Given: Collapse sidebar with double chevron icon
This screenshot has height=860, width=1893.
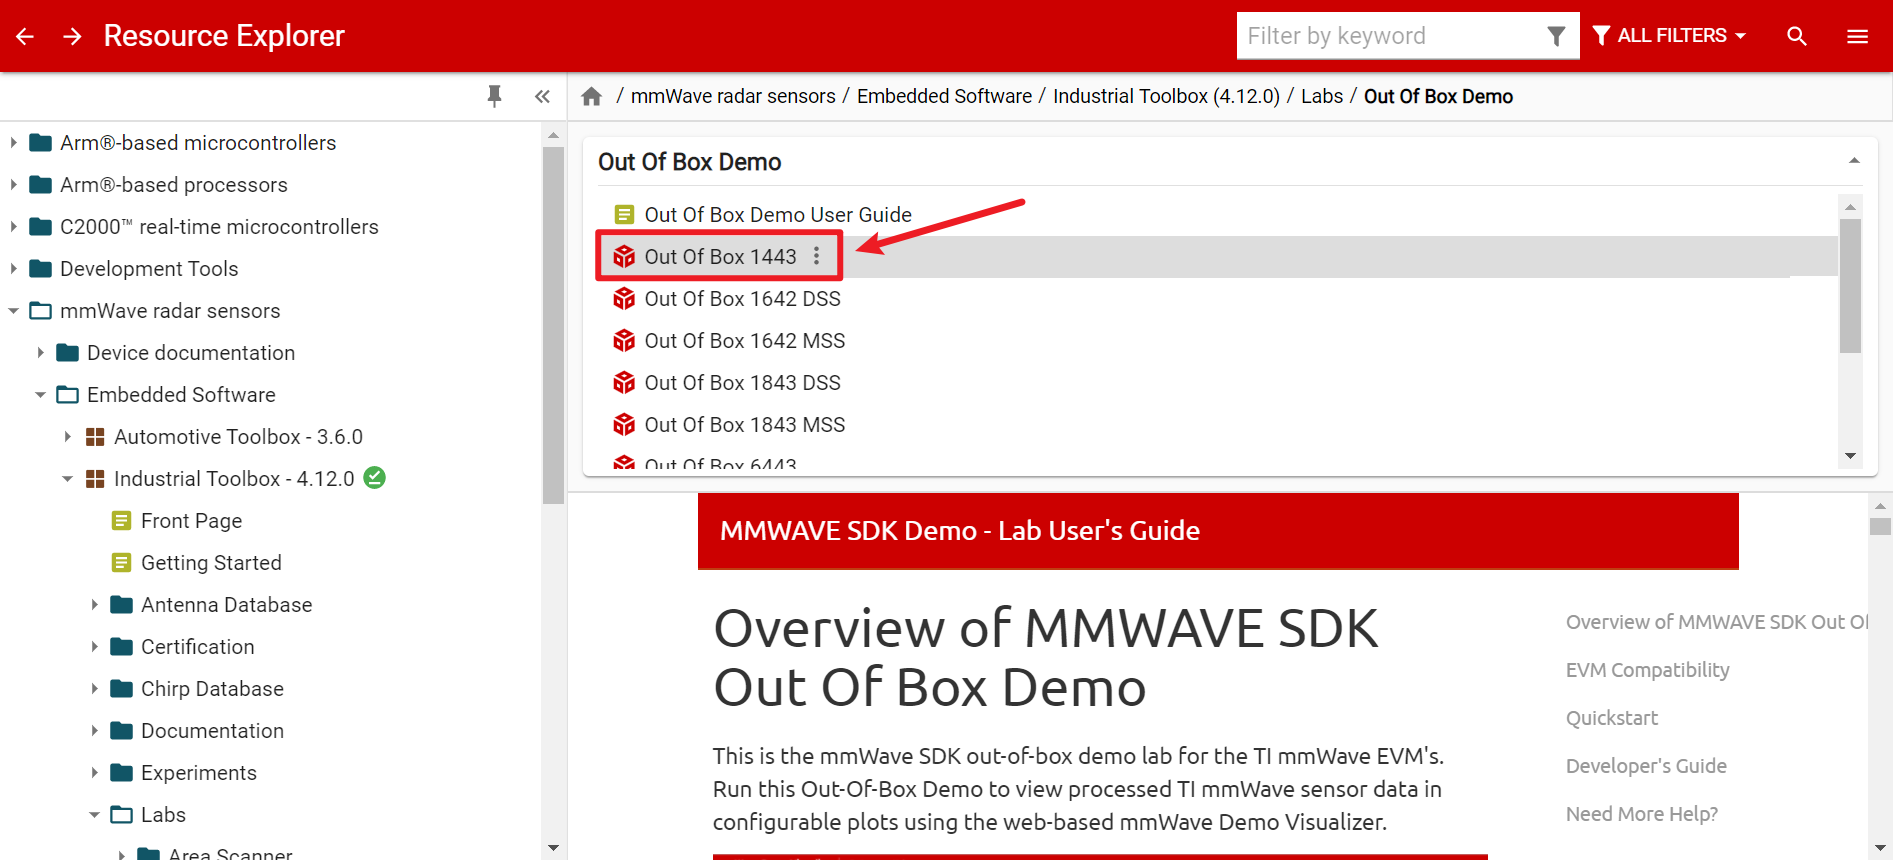Looking at the screenshot, I should 542,96.
